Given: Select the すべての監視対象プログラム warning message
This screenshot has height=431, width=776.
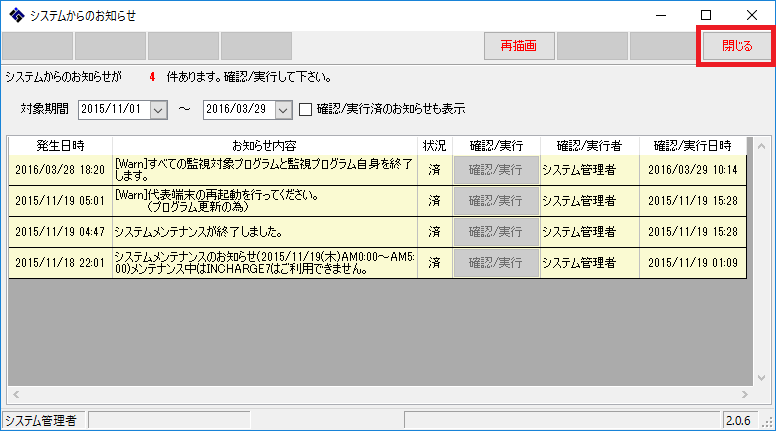Looking at the screenshot, I should click(x=265, y=170).
